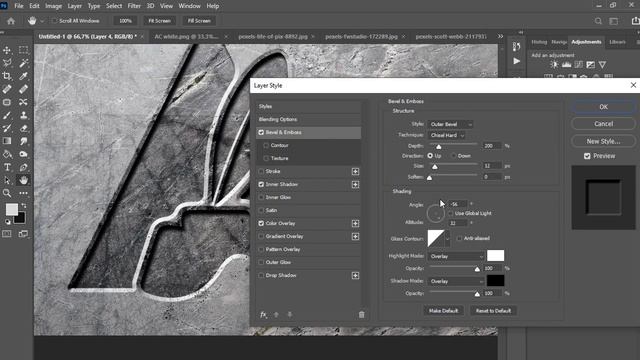Select the Path Selection tool
Screen dimensions: 640x360
(x=7, y=180)
